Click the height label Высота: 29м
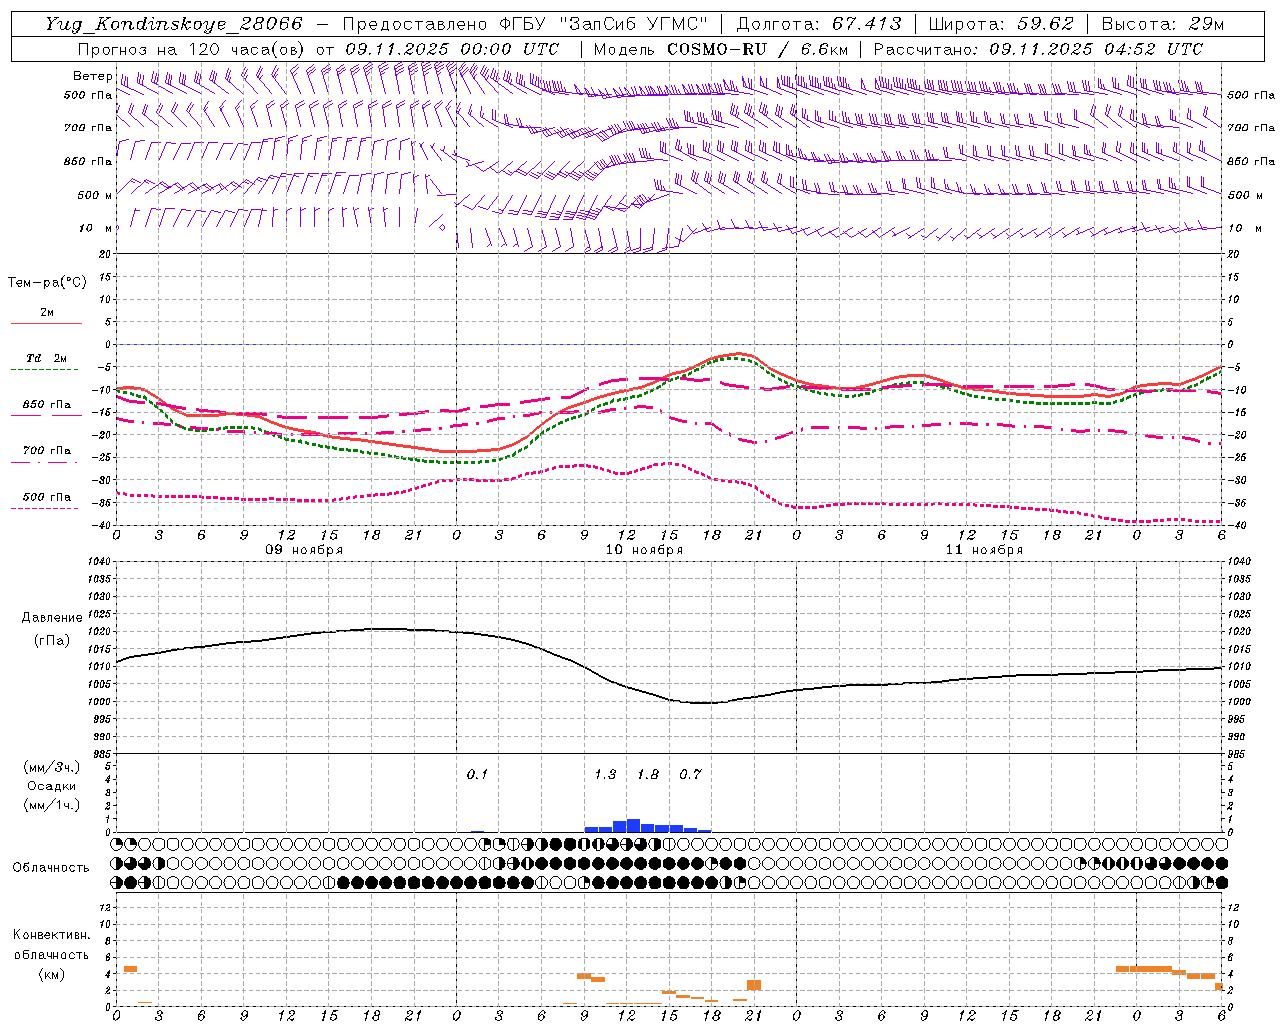This screenshot has height=1024, width=1280. (1162, 24)
